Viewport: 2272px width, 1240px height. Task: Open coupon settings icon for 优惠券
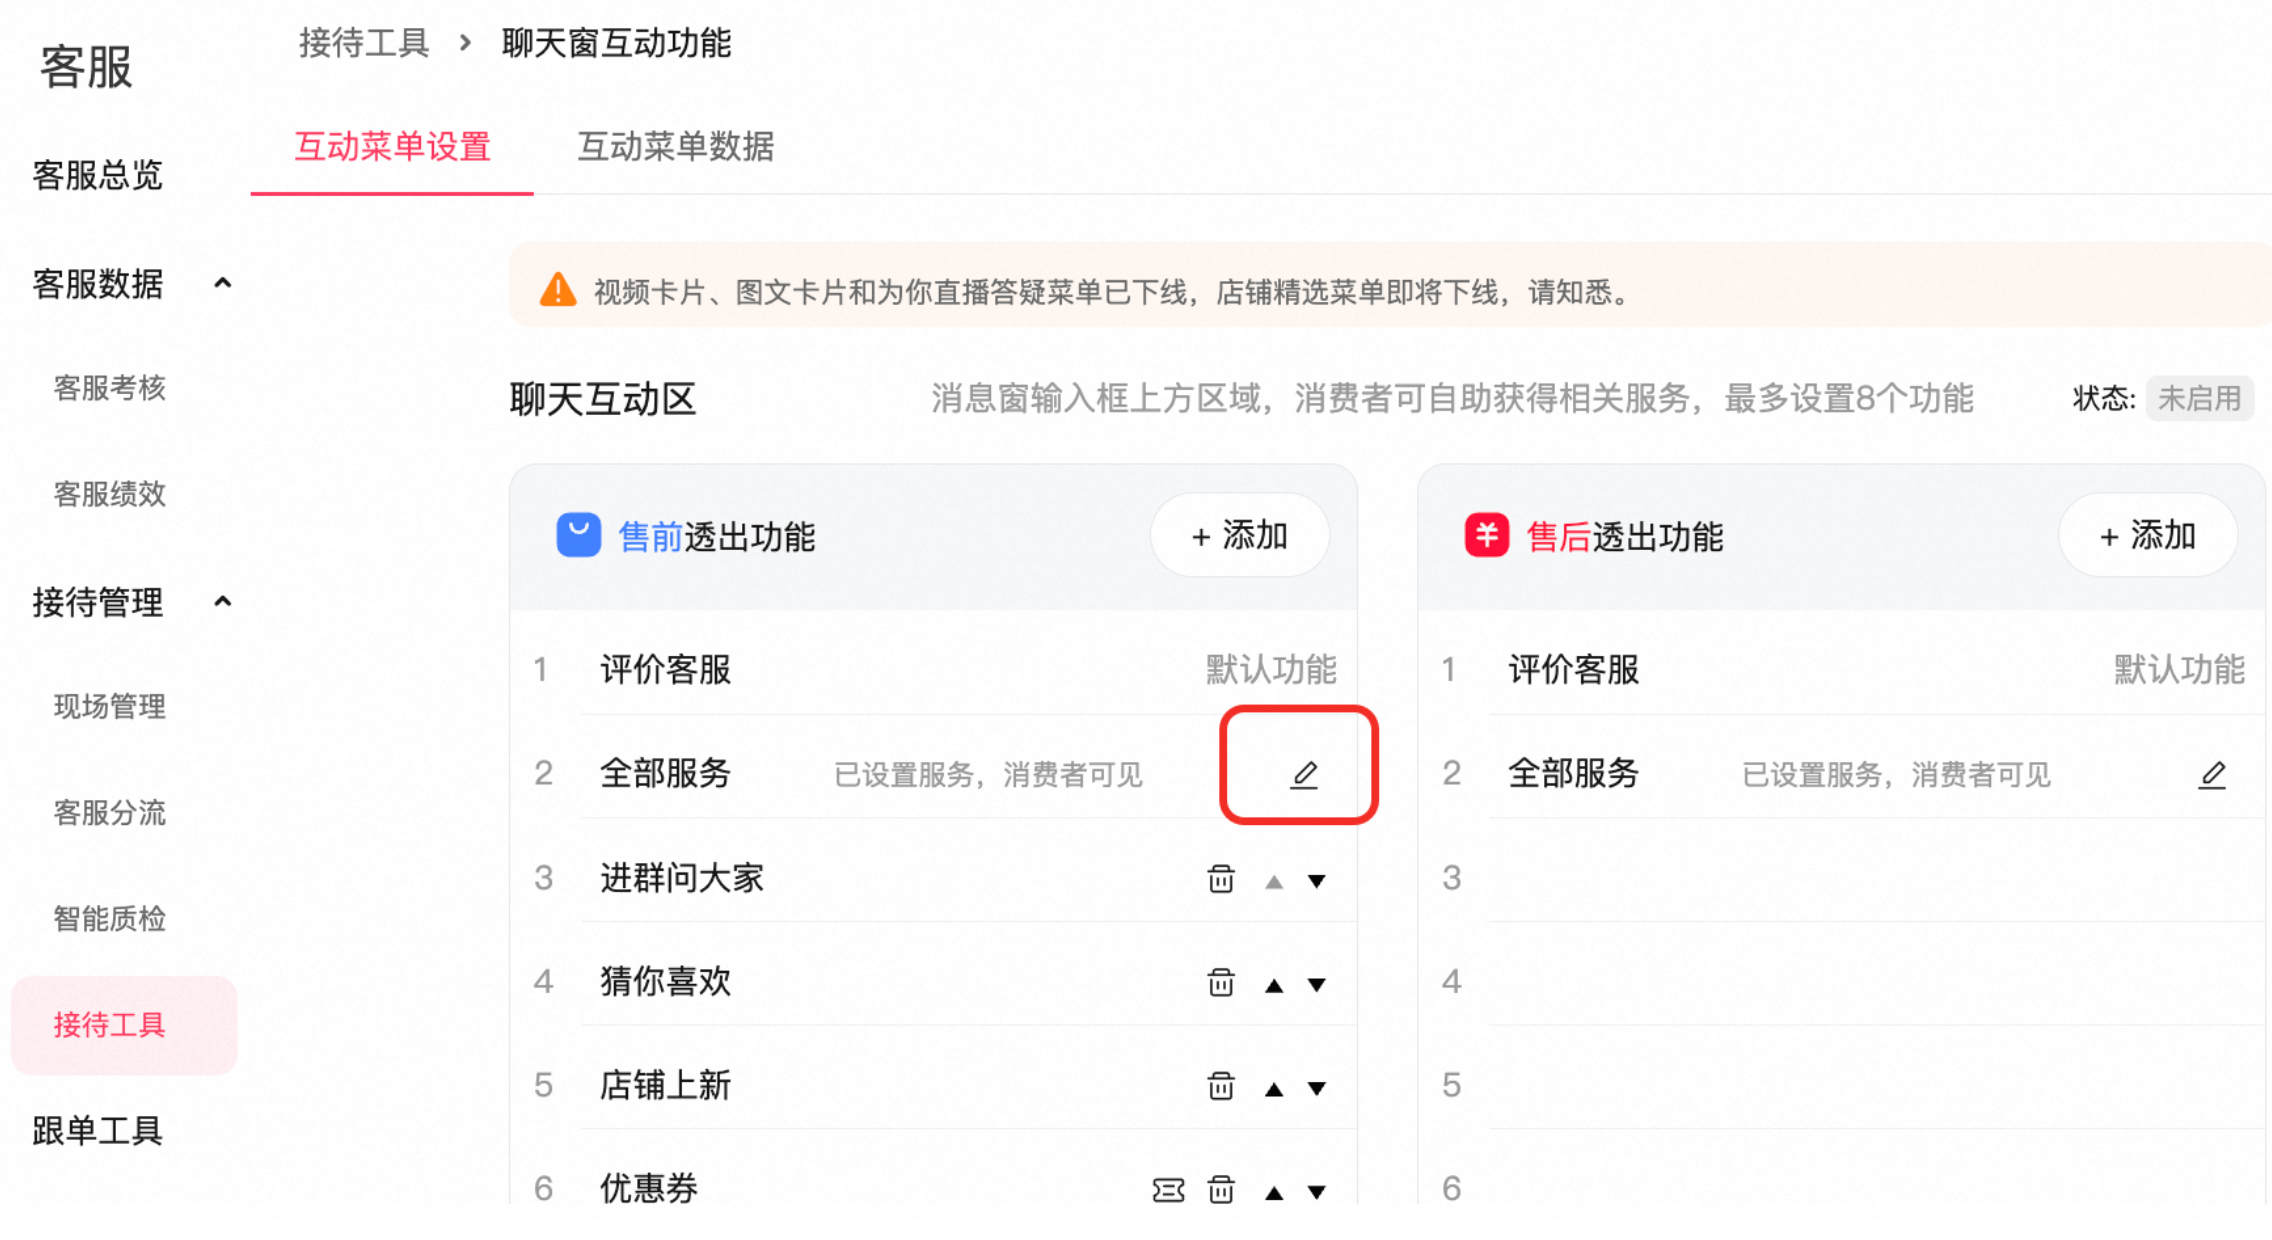(1168, 1190)
